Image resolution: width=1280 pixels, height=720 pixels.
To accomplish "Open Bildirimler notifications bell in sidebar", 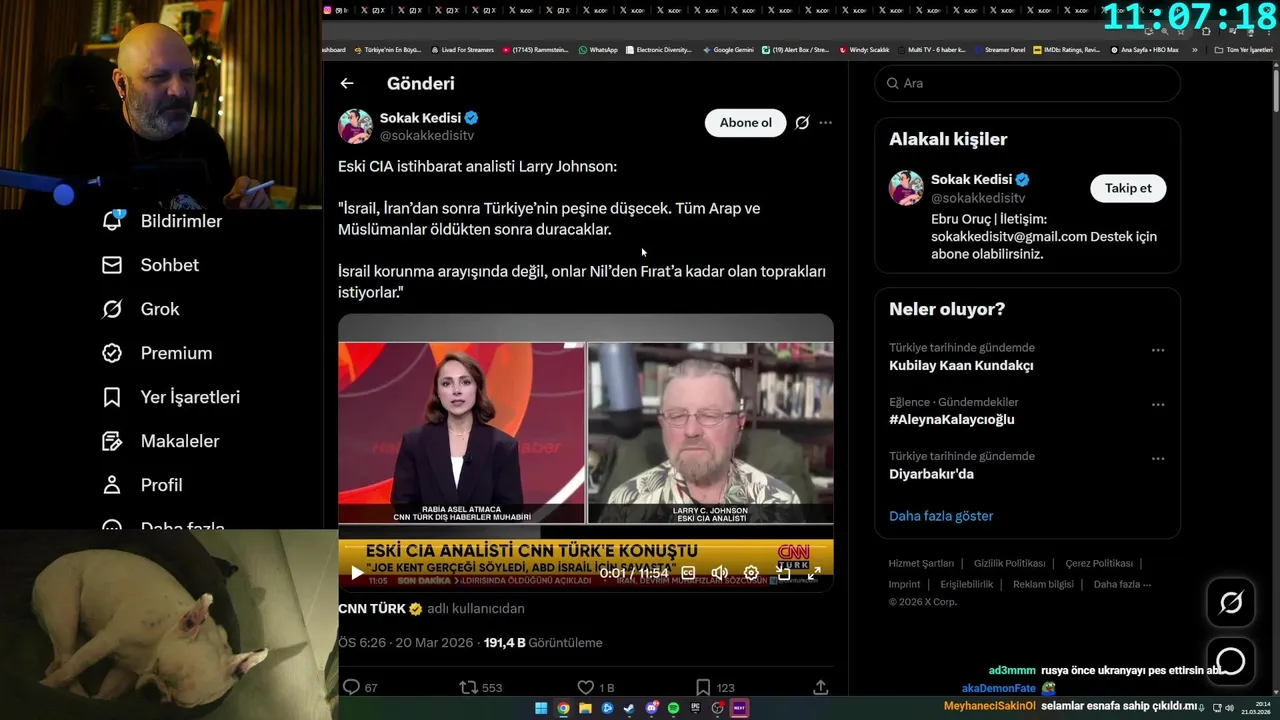I will pyautogui.click(x=162, y=221).
